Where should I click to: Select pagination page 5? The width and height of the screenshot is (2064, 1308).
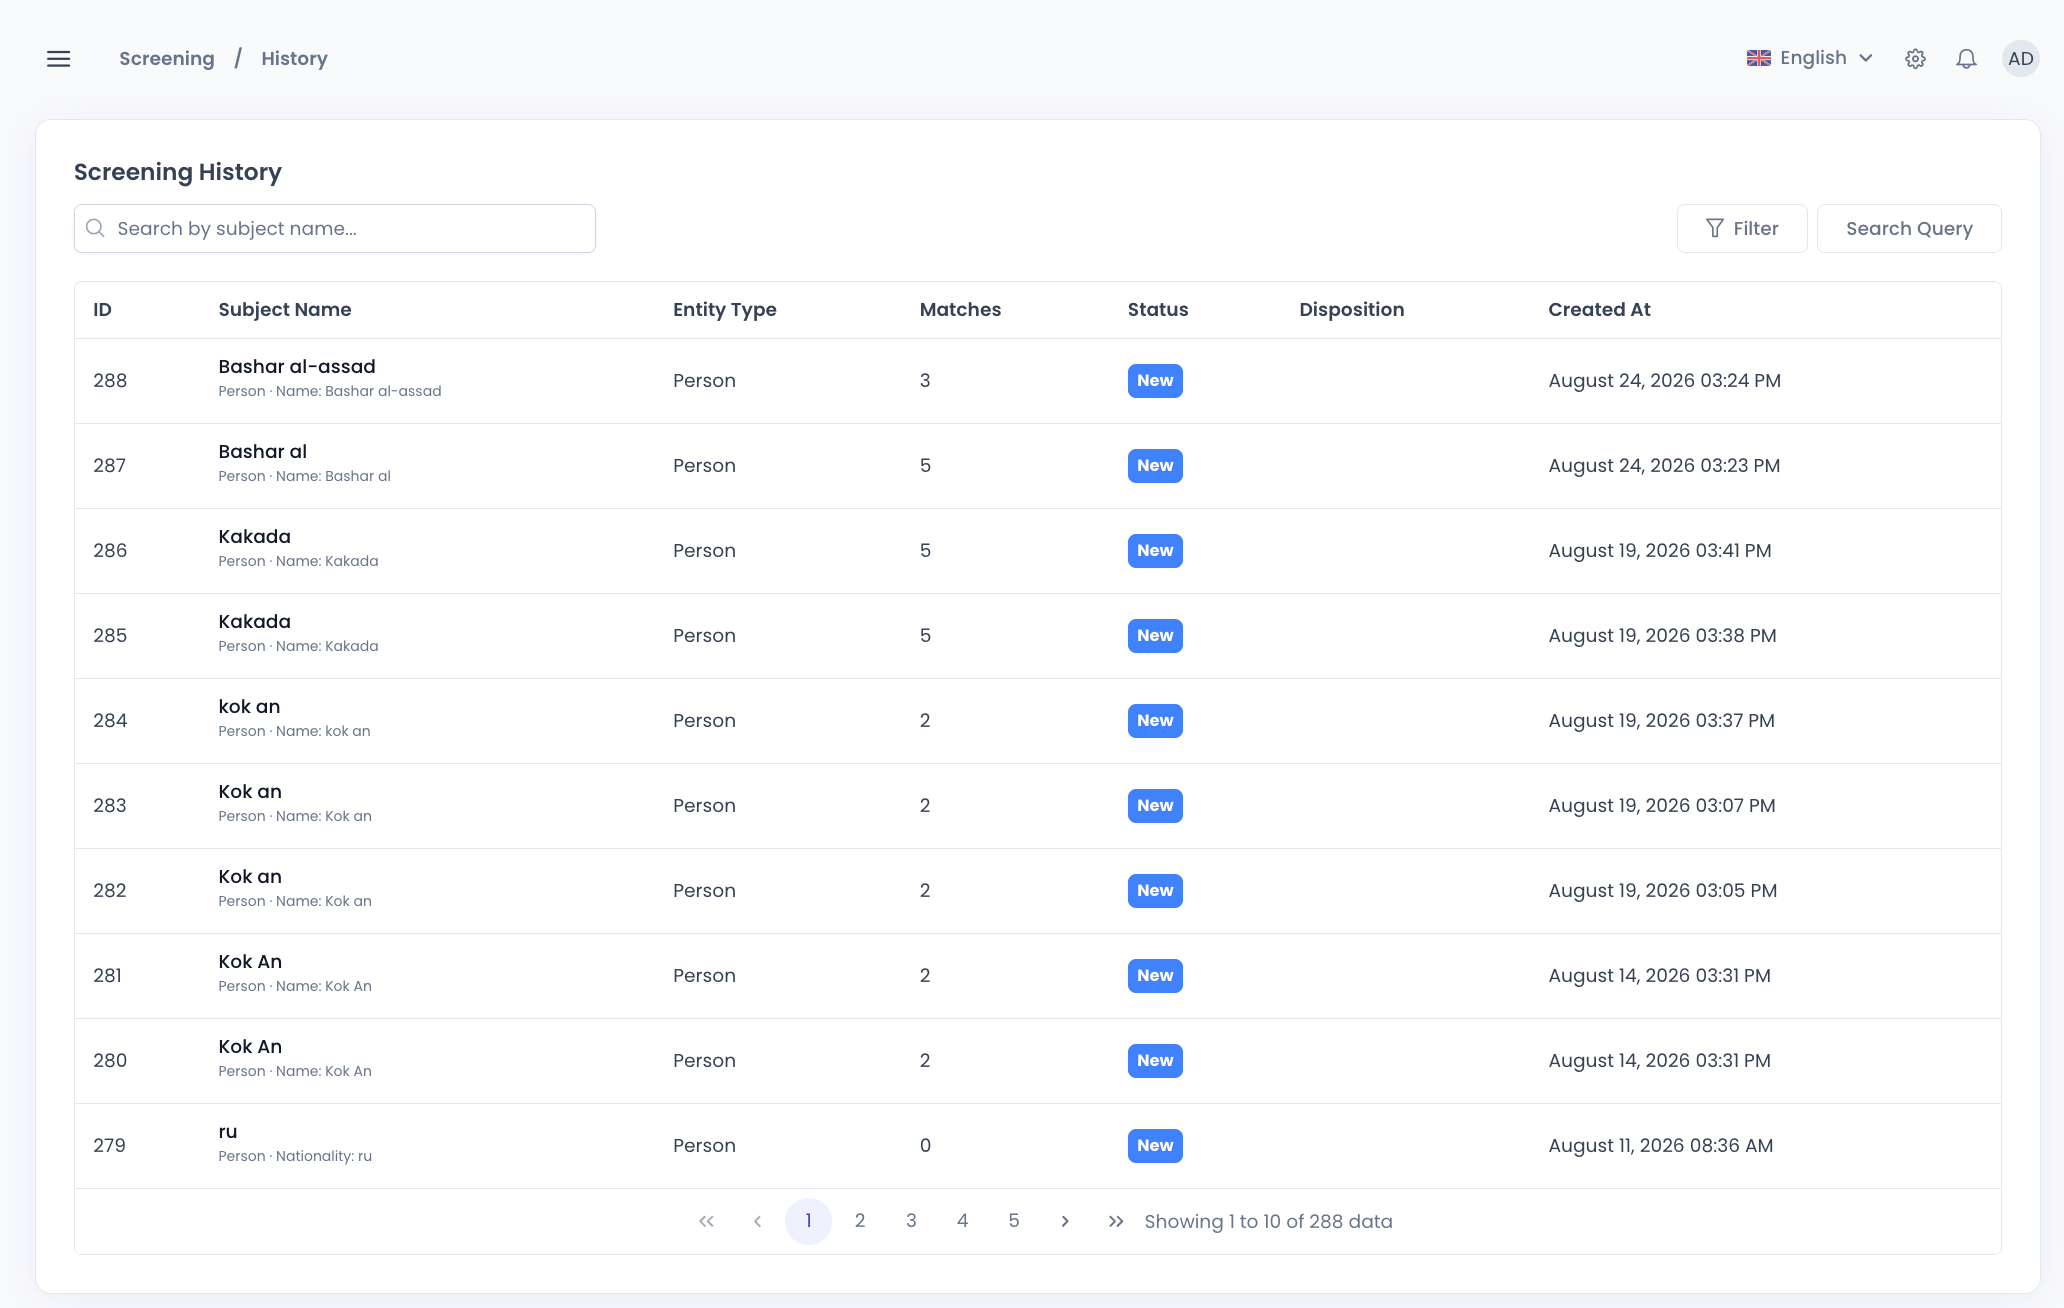point(1014,1221)
